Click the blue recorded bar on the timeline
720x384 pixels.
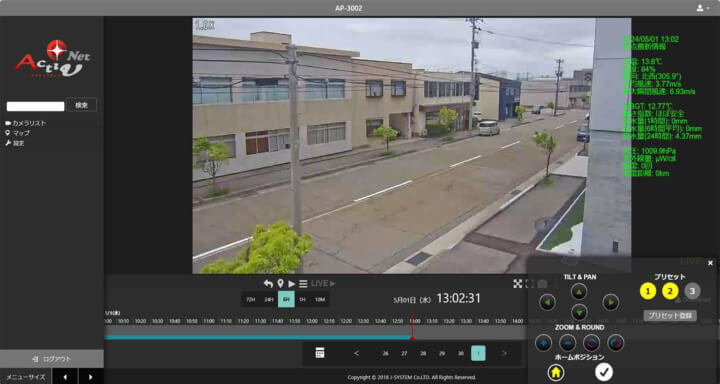click(x=258, y=337)
